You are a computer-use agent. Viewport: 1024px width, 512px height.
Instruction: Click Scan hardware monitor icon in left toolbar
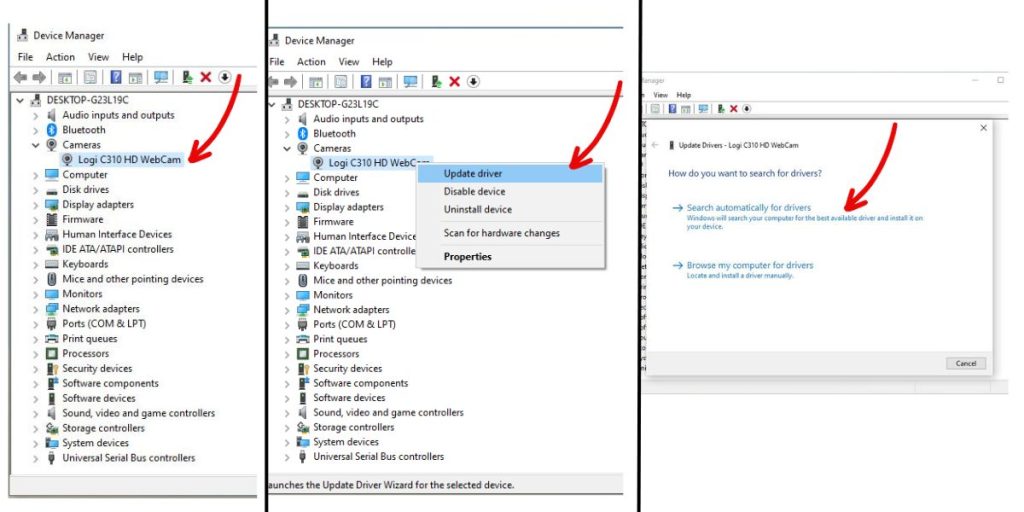click(161, 77)
